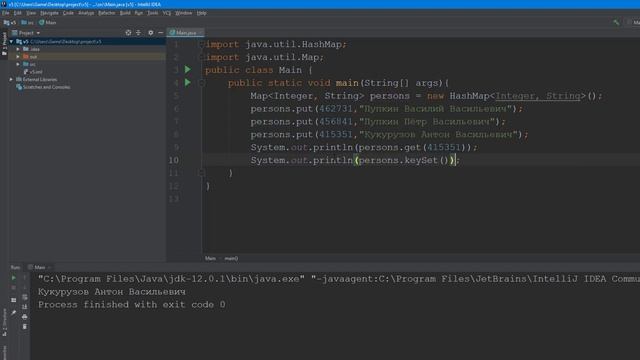Viewport: 640px width, 360px height.
Task: Expand External Libraries node
Action: (x=11, y=79)
